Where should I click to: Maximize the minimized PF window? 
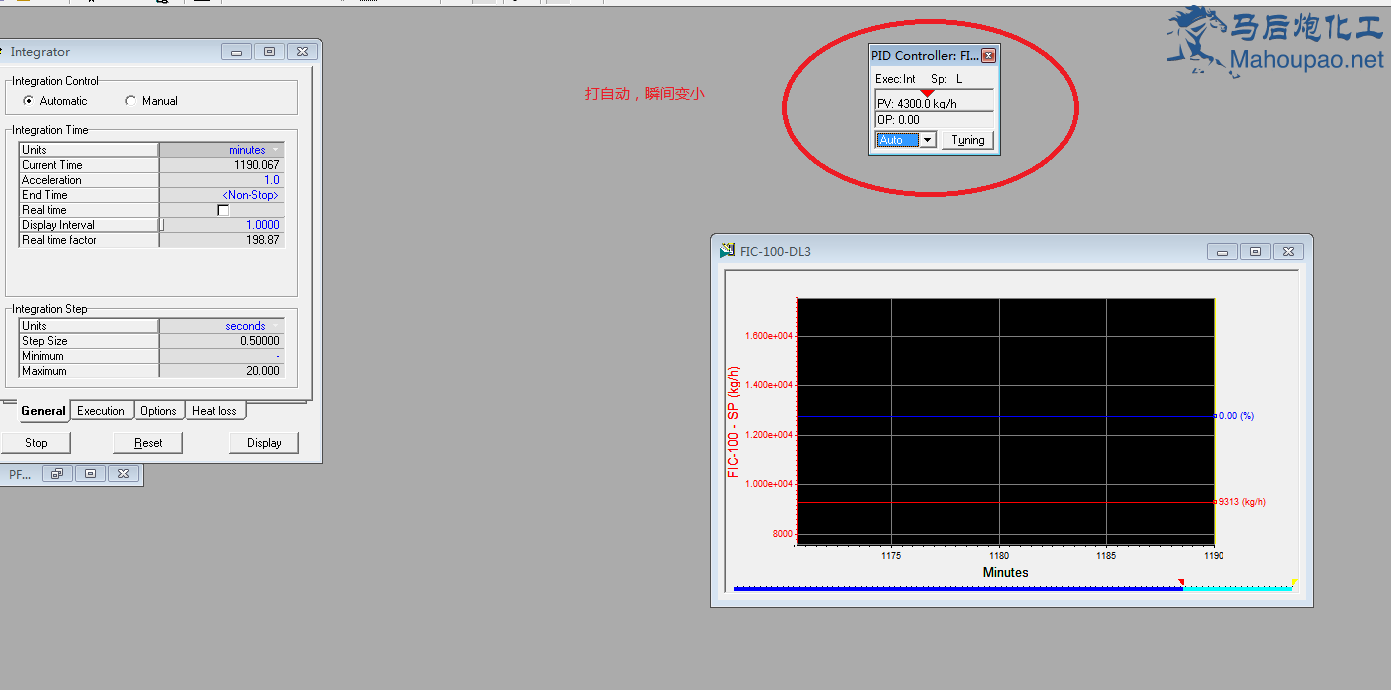(90, 474)
